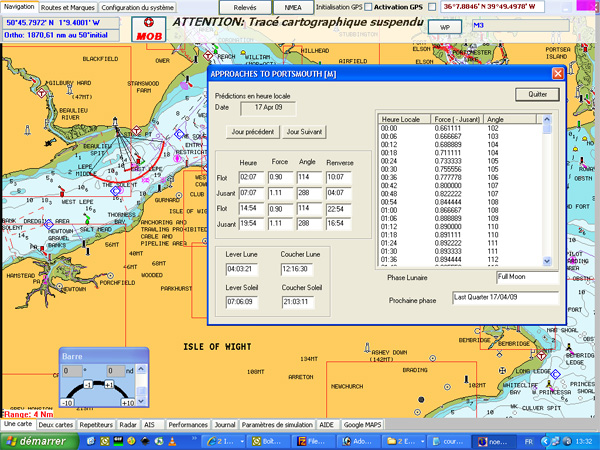Click the +1 mark on Barre rudder gauge
Screen dimensions: 600x450
[x=109, y=385]
